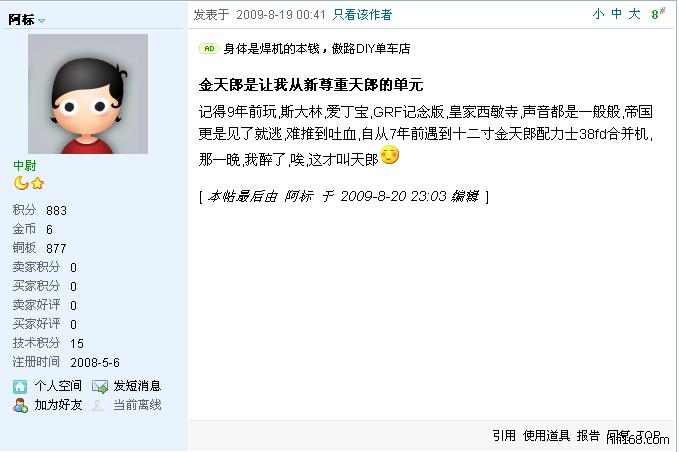Click 报告 to report post
Image resolution: width=679 pixels, height=452 pixels.
588,436
